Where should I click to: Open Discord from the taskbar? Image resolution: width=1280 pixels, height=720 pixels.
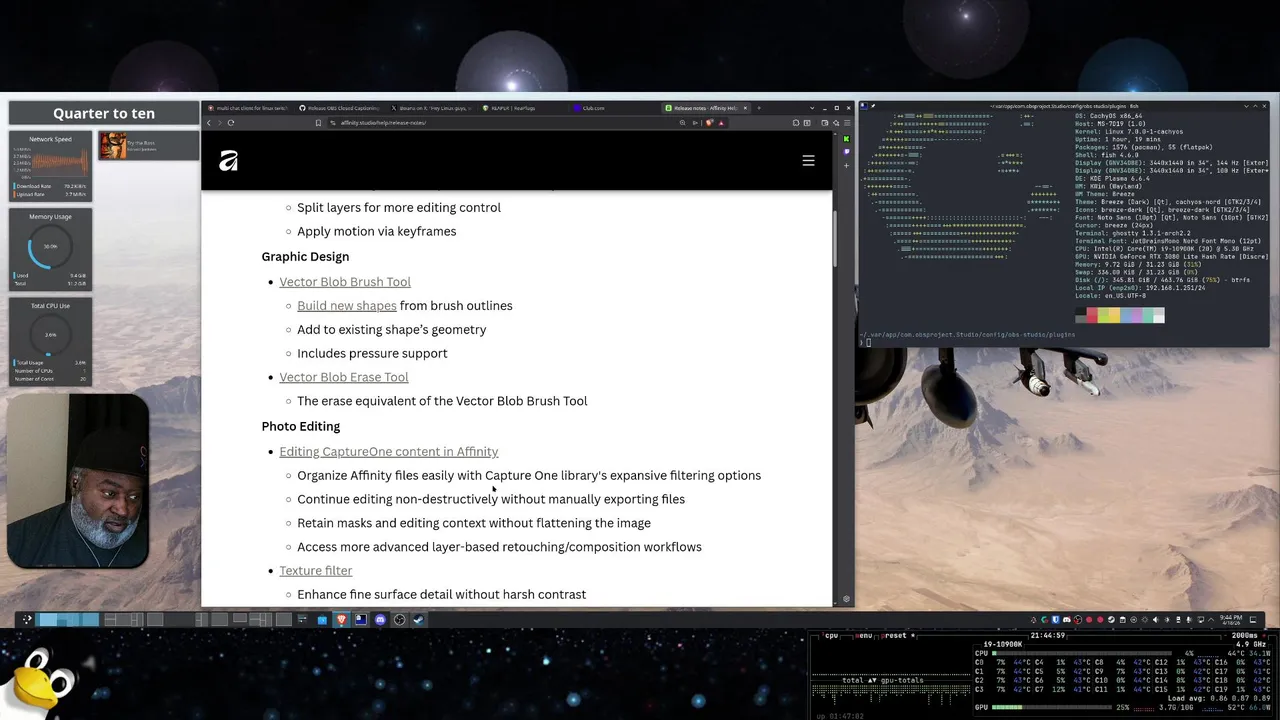tap(380, 619)
